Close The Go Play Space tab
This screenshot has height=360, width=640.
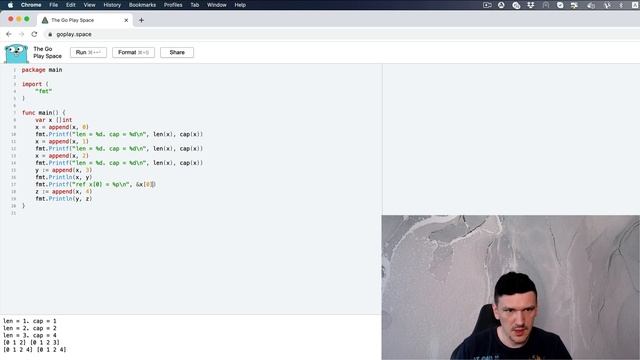[x=126, y=20]
